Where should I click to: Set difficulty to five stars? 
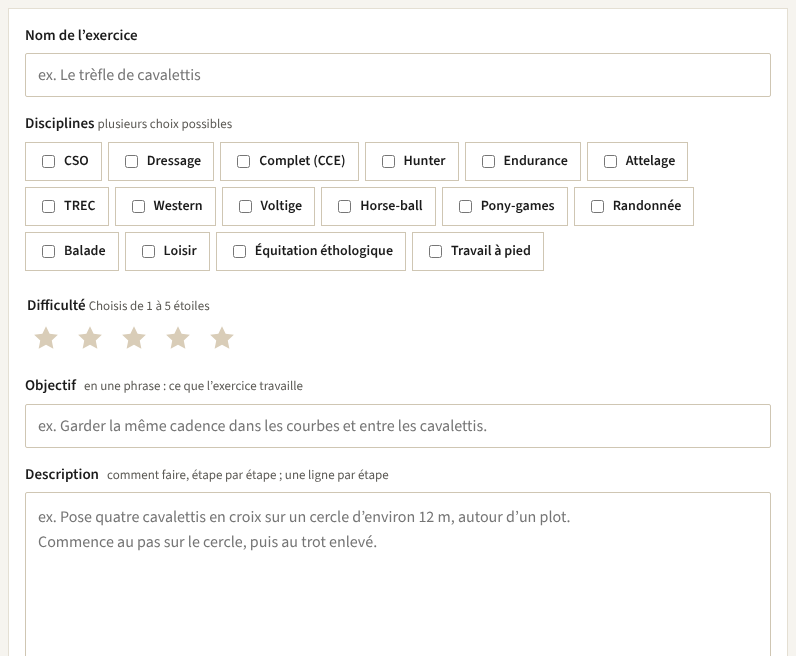[x=222, y=338]
